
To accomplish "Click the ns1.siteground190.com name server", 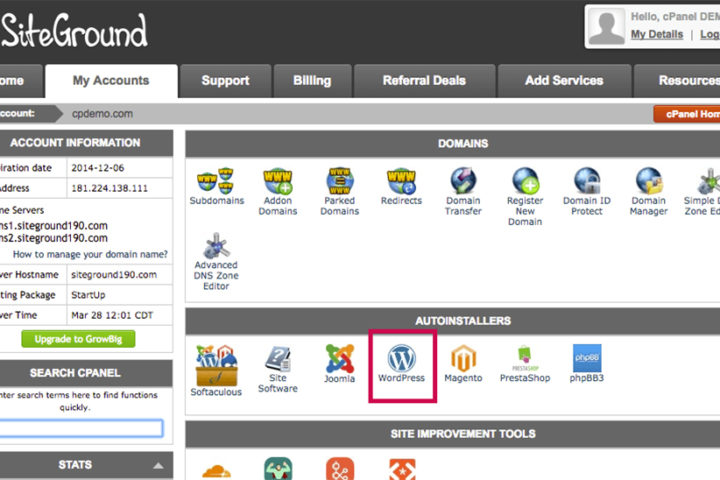I will point(54,226).
